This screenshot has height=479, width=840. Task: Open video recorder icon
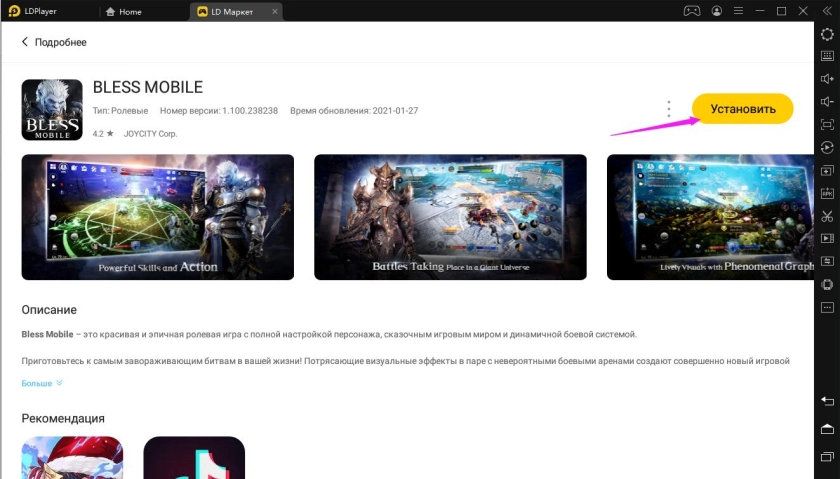(827, 238)
